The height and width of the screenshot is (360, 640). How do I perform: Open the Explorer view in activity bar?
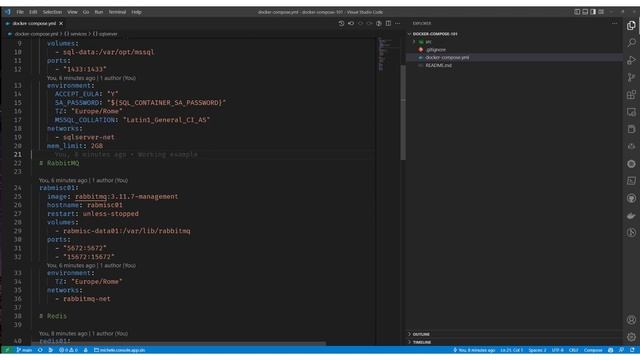pos(631,26)
